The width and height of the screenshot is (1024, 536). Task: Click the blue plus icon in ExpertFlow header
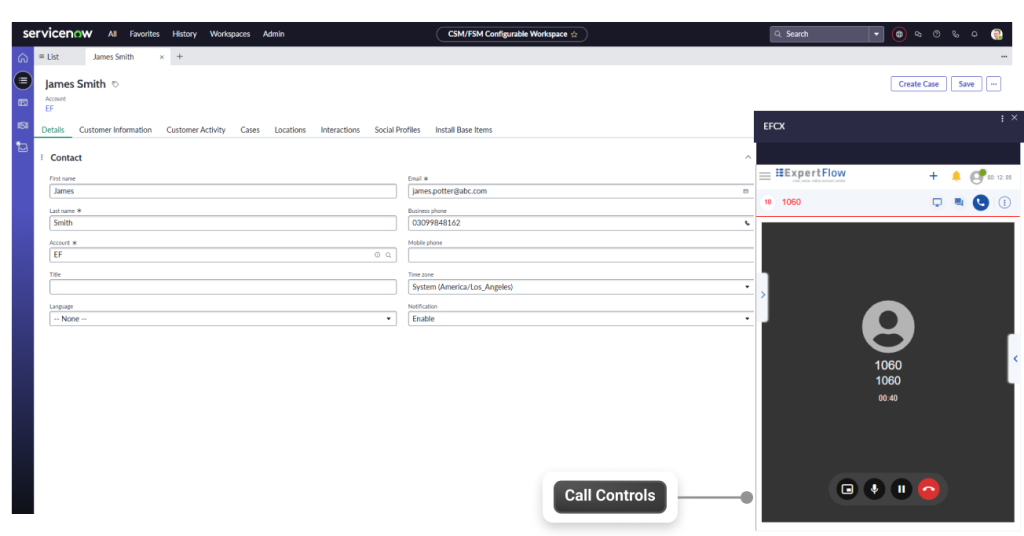tap(934, 176)
